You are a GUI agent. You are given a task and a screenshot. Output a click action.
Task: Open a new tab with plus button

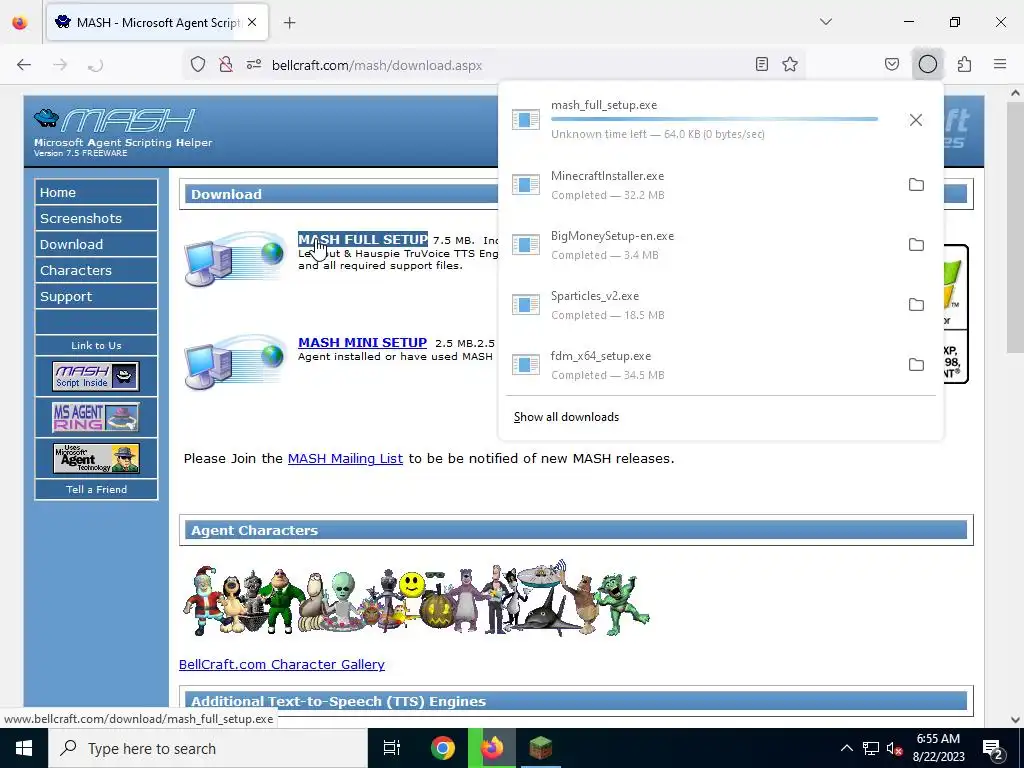tap(289, 23)
